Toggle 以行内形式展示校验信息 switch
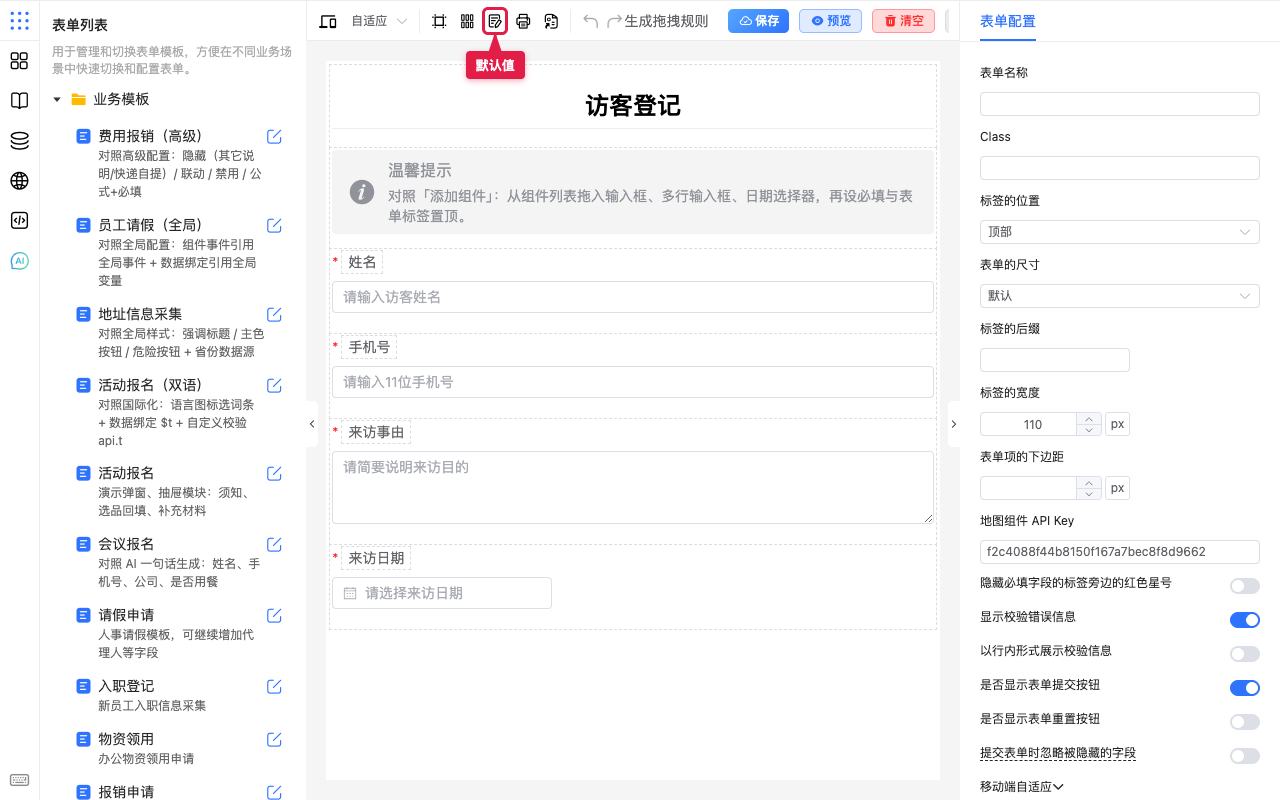The image size is (1280, 800). [1244, 654]
